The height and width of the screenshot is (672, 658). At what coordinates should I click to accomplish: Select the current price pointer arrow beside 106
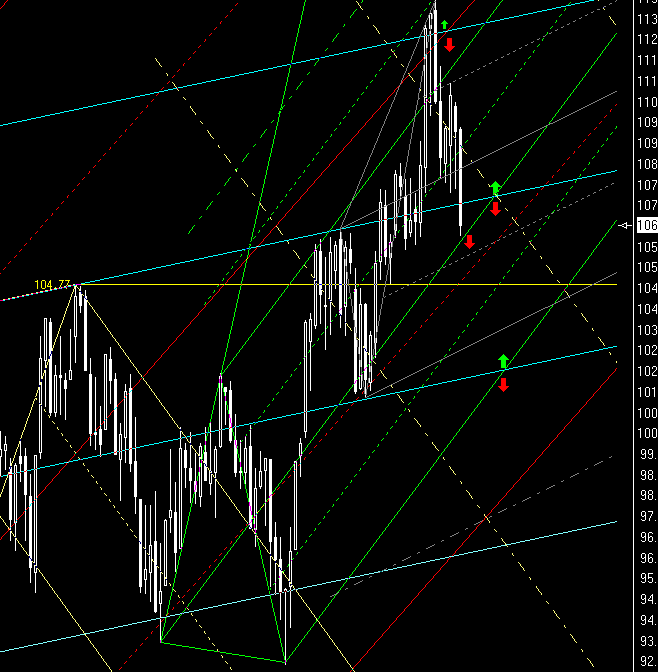(x=626, y=225)
